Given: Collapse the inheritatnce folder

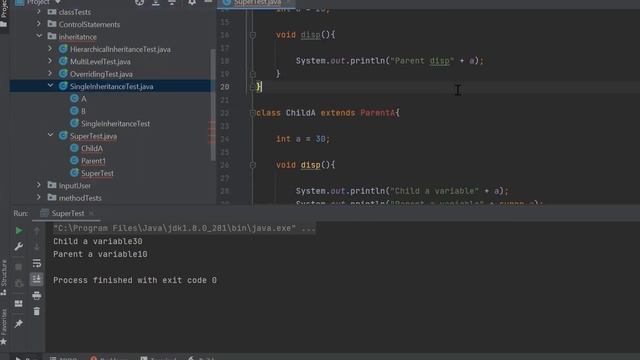Looking at the screenshot, I should point(39,36).
